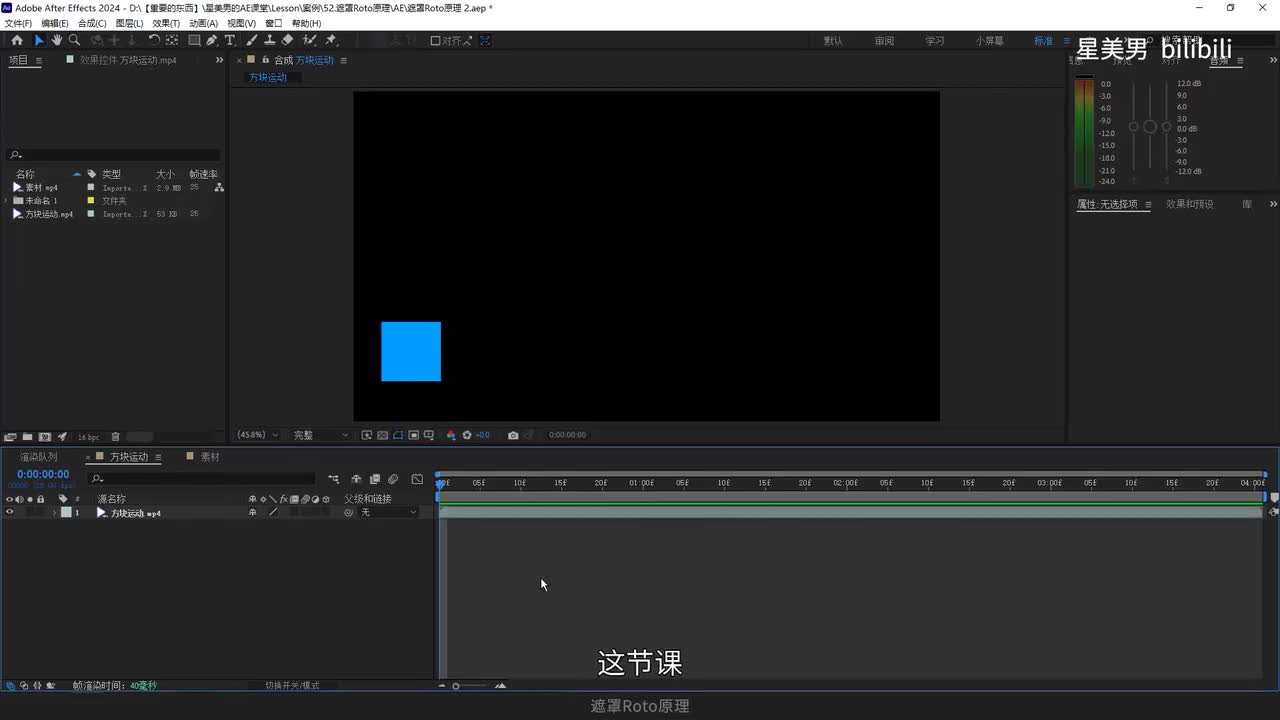Toggle mask and shape path visibility
This screenshot has height=720, width=1280.
tap(398, 435)
